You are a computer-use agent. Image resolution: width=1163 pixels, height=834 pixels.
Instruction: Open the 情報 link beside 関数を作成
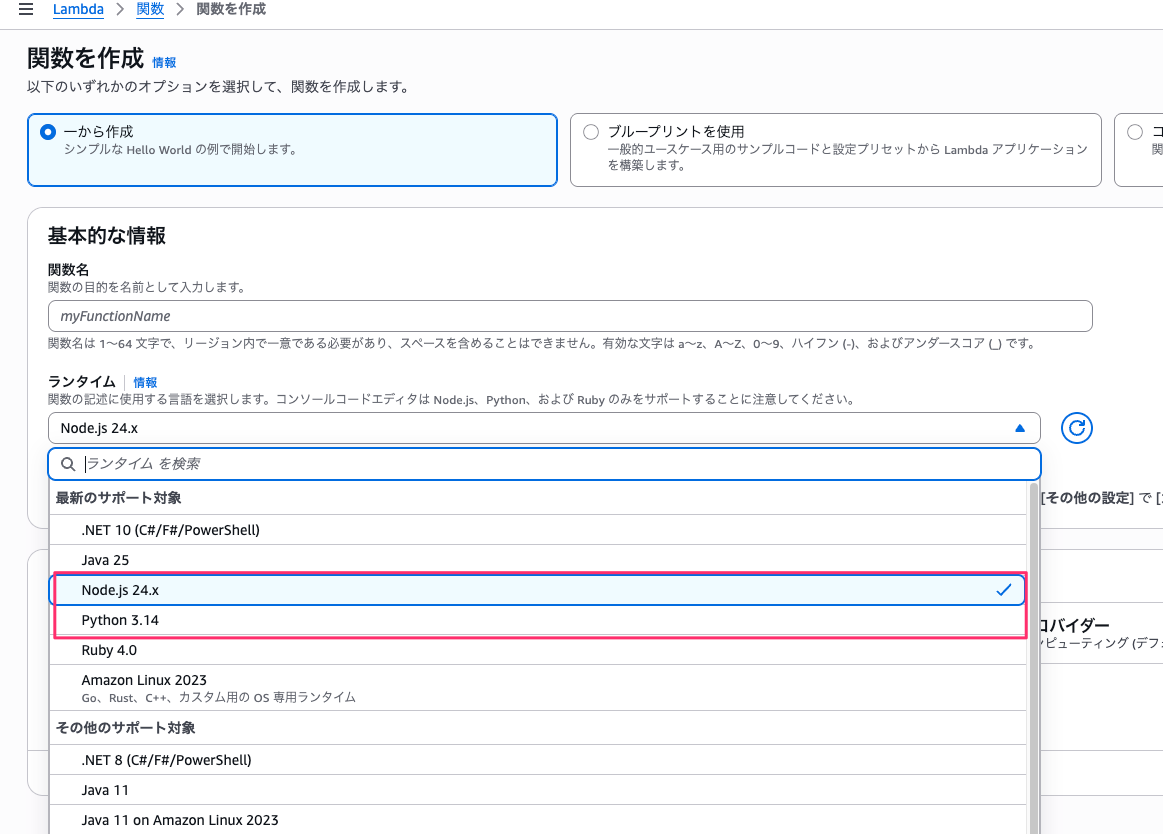point(164,63)
